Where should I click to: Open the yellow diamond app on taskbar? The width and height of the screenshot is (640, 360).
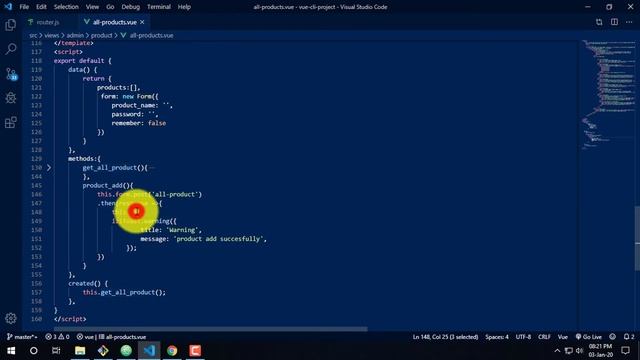pyautogui.click(x=103, y=351)
